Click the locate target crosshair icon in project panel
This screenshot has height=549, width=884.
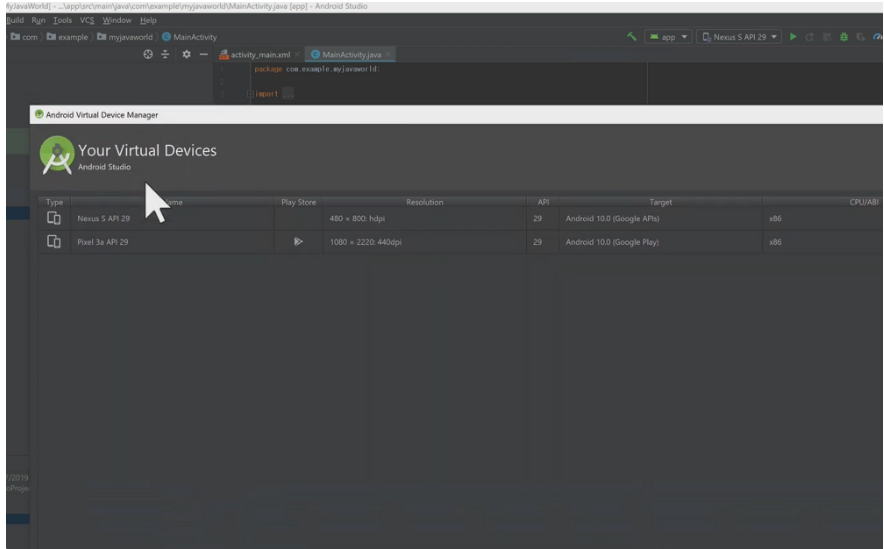pyautogui.click(x=148, y=54)
